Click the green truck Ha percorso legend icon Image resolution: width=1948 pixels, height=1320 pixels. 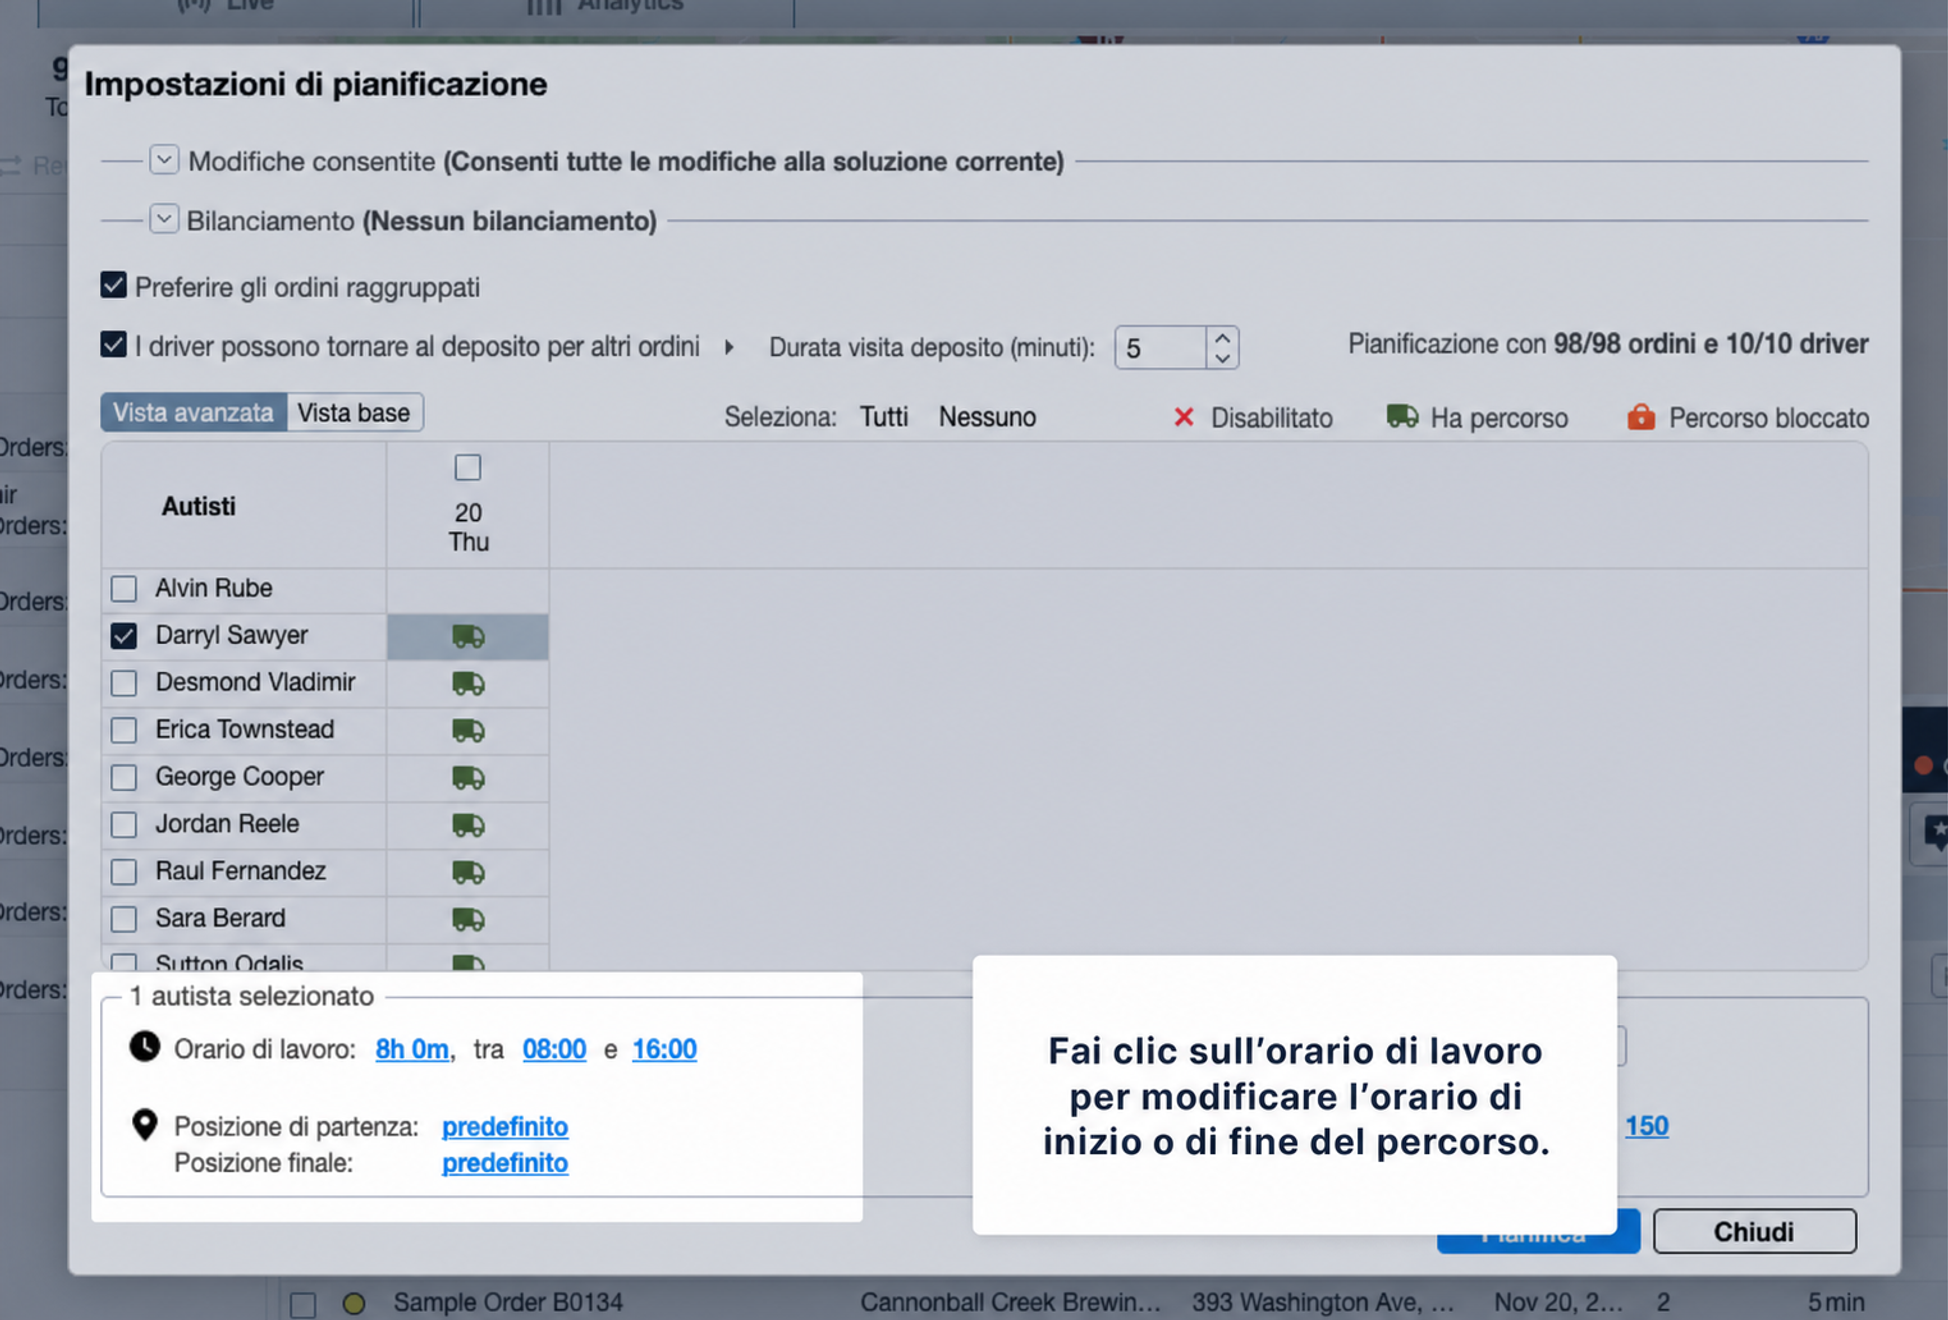click(x=1402, y=416)
